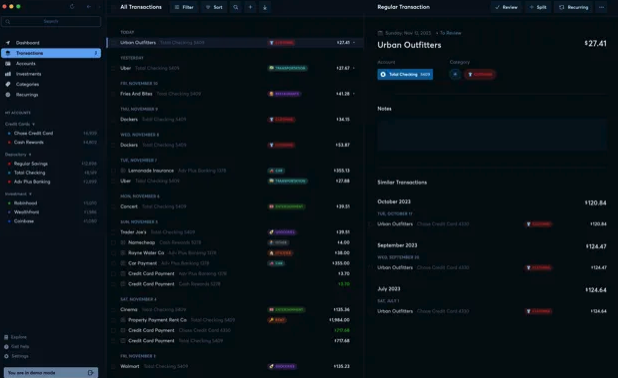Click the Investments bar-chart icon
The width and height of the screenshot is (618, 378).
tap(8, 74)
